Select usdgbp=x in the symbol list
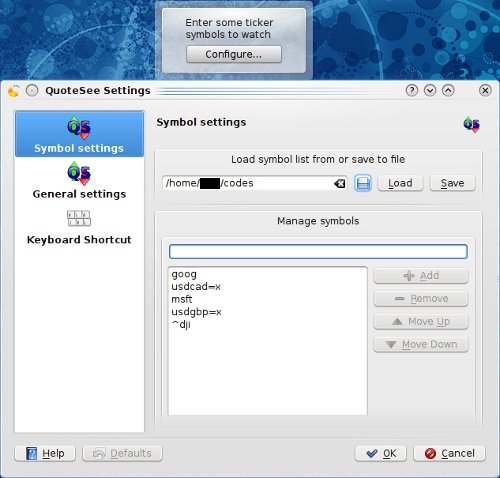Viewport: 500px width, 478px height. tap(268, 312)
